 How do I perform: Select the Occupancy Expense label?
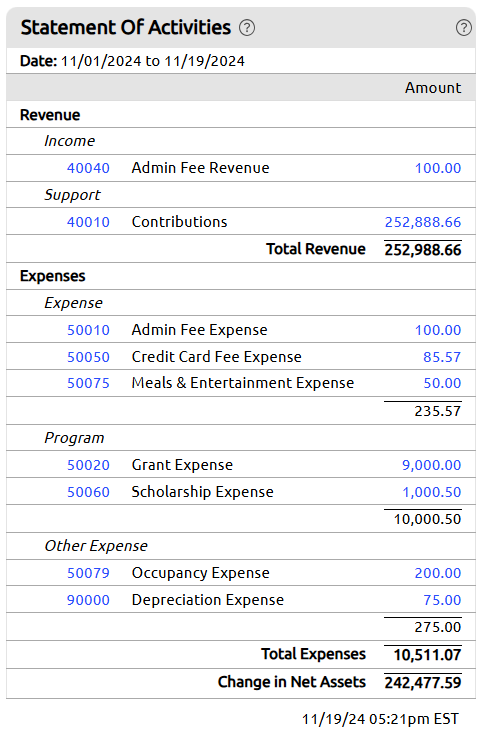[201, 573]
